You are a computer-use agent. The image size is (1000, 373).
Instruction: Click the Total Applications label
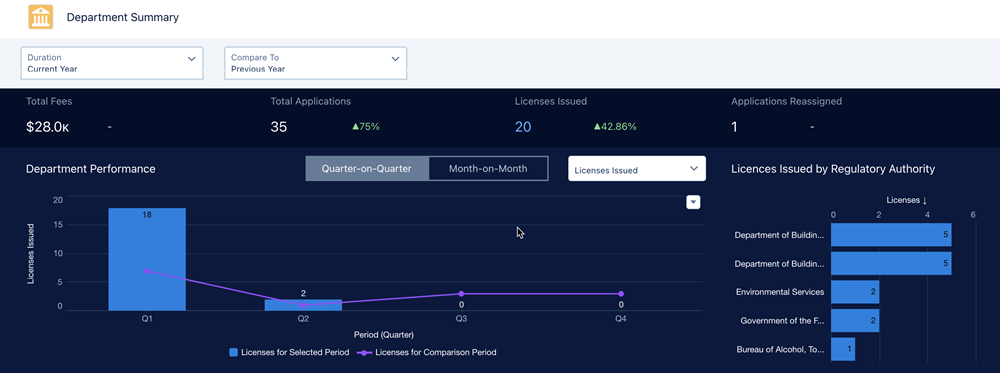[311, 101]
